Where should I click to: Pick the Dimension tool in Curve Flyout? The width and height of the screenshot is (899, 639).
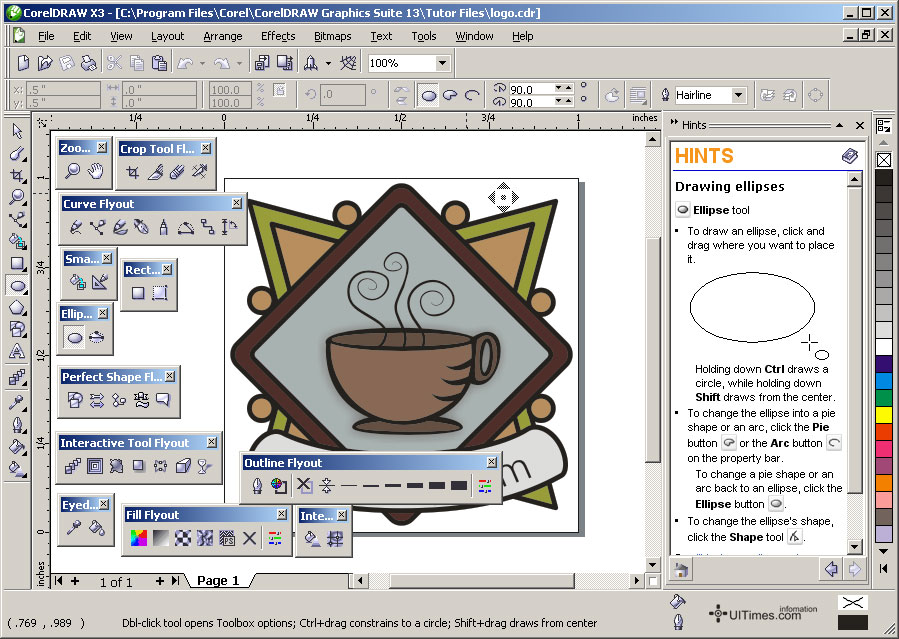coord(229,227)
